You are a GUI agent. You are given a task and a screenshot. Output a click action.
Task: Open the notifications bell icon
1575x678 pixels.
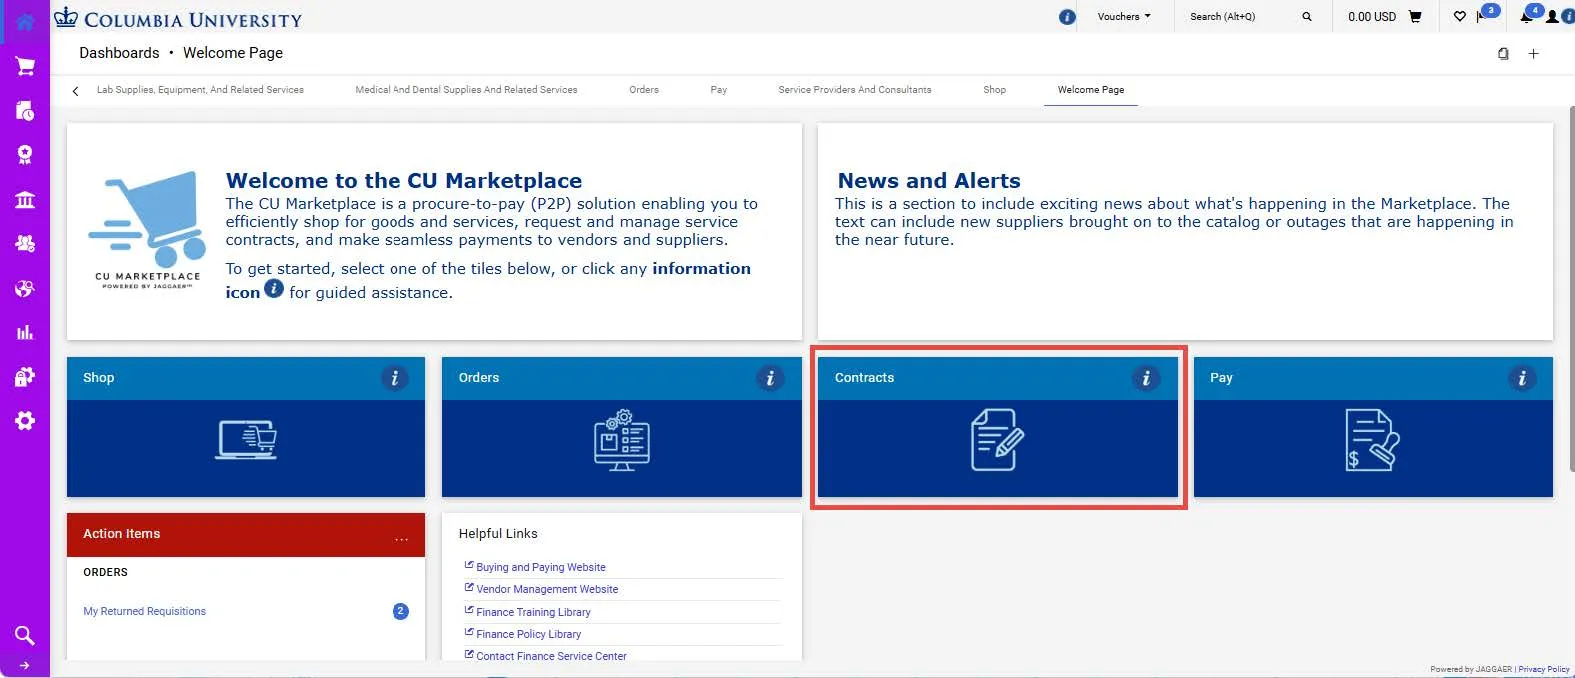click(x=1527, y=17)
